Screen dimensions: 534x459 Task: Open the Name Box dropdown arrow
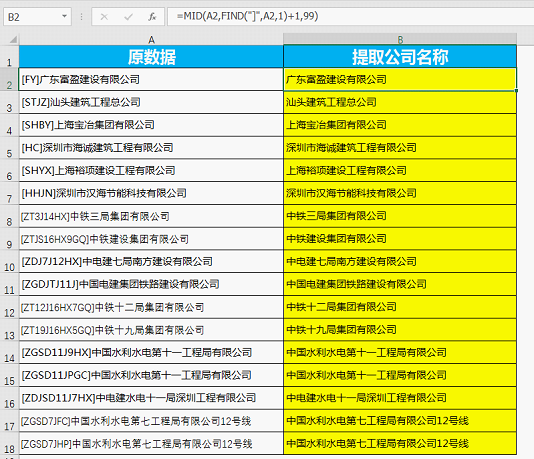coord(64,16)
